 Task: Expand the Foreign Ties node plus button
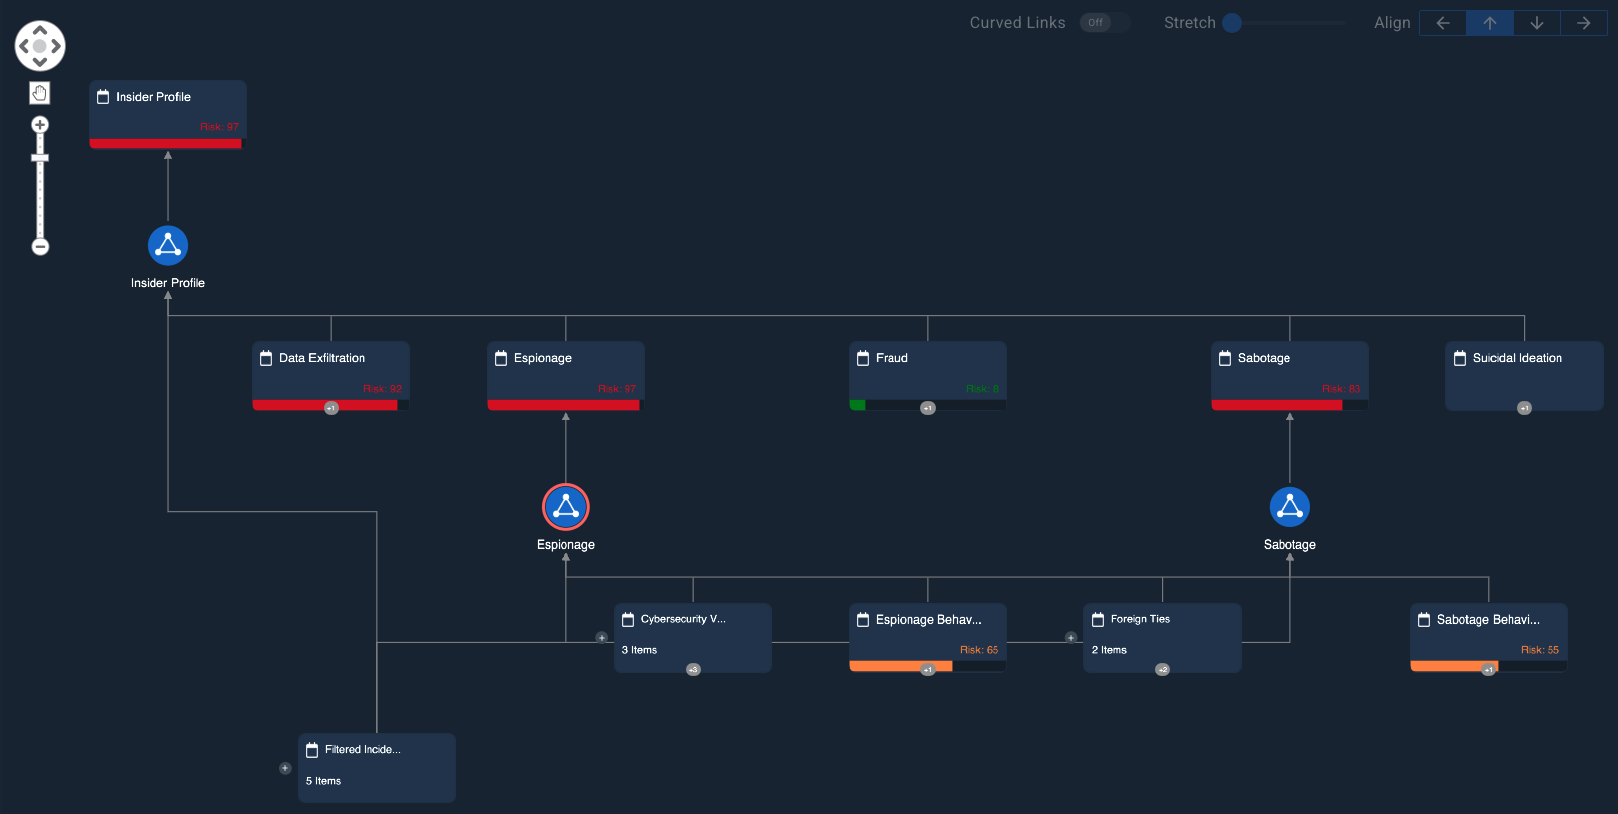click(1071, 637)
